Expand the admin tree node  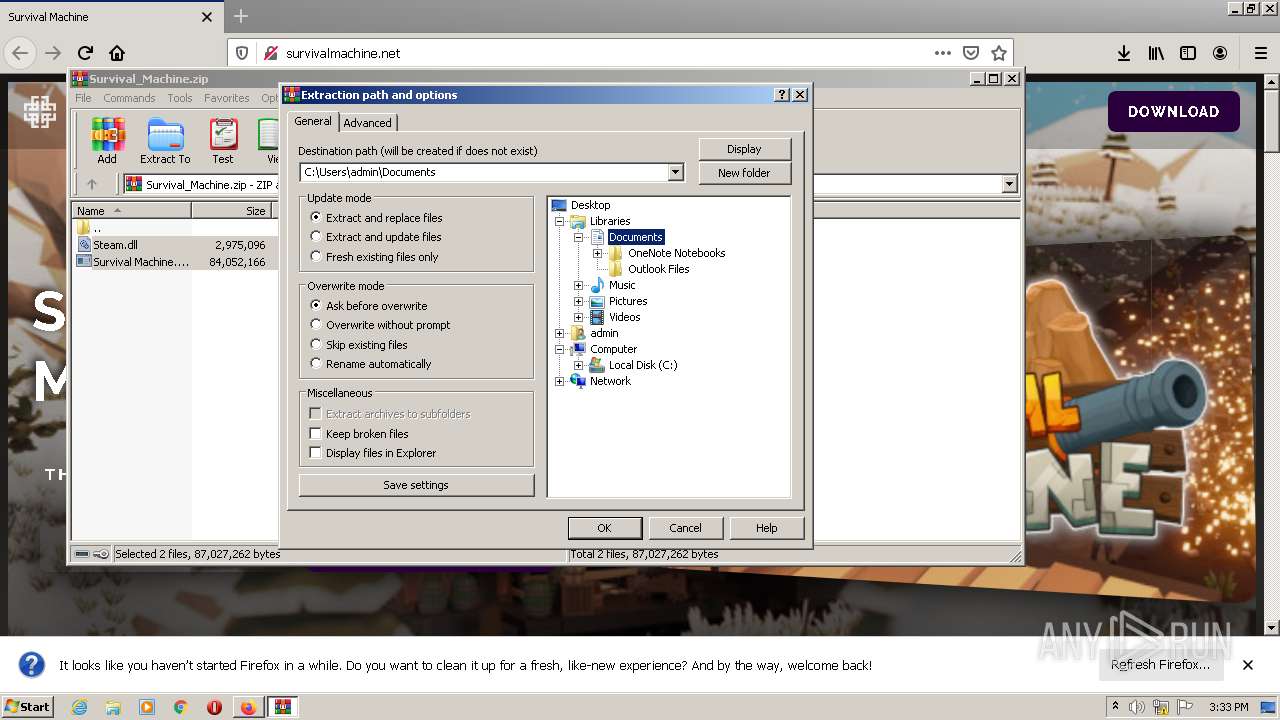tap(560, 333)
